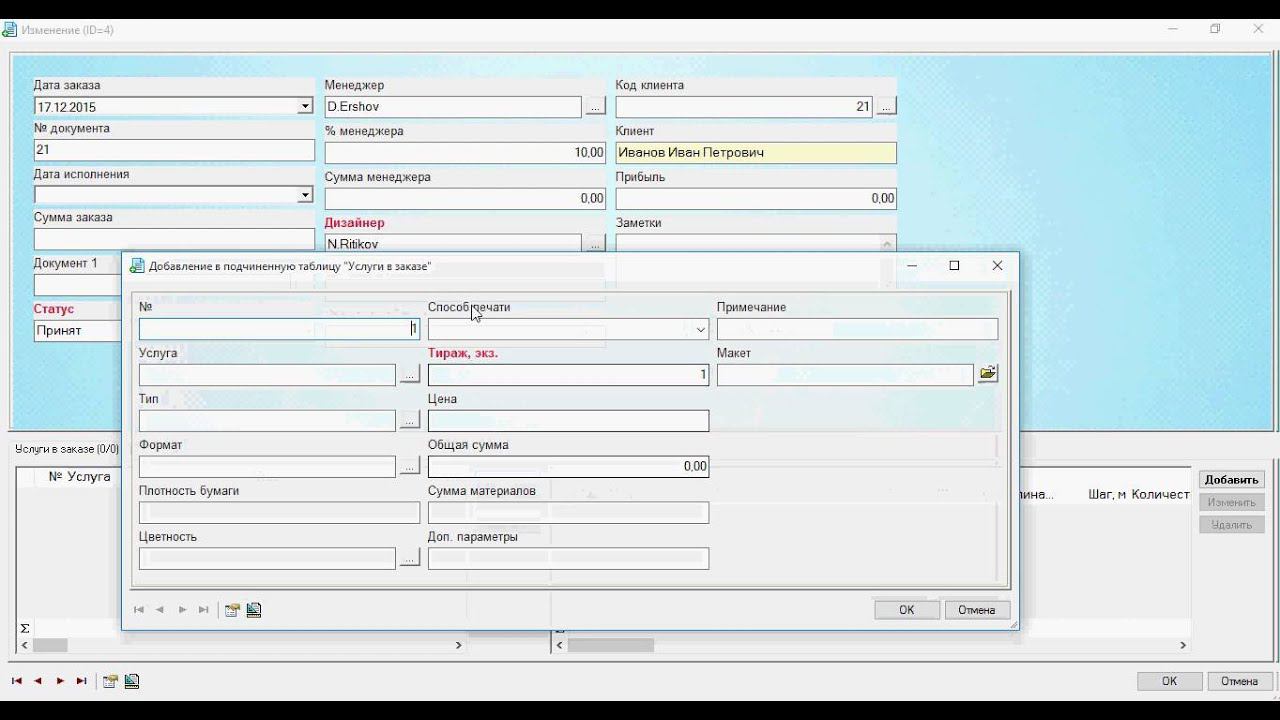Click the Изменить button

[1231, 502]
